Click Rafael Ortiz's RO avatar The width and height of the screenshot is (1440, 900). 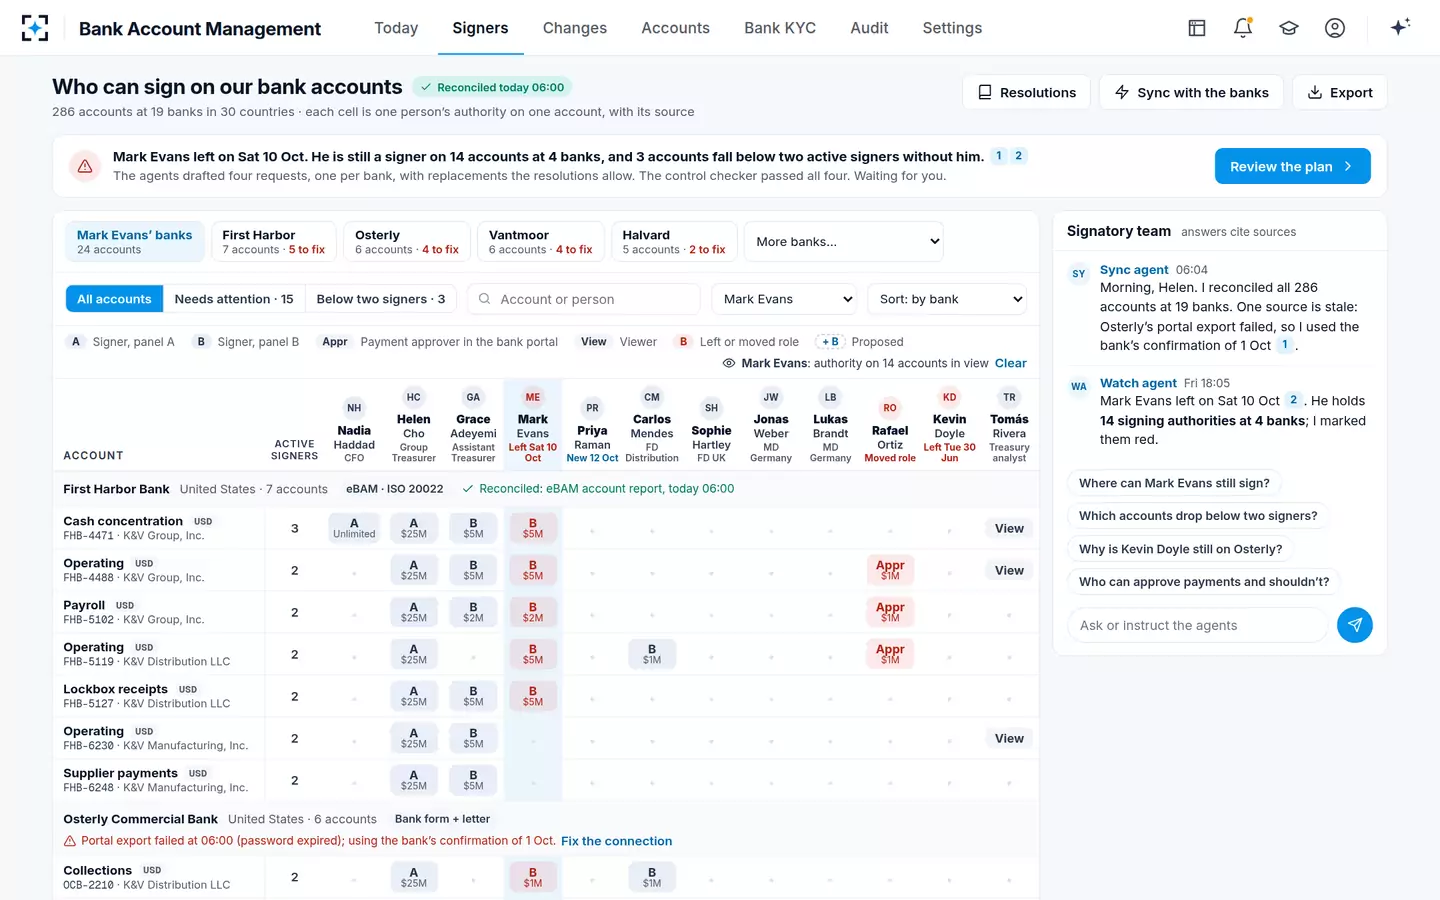point(890,408)
